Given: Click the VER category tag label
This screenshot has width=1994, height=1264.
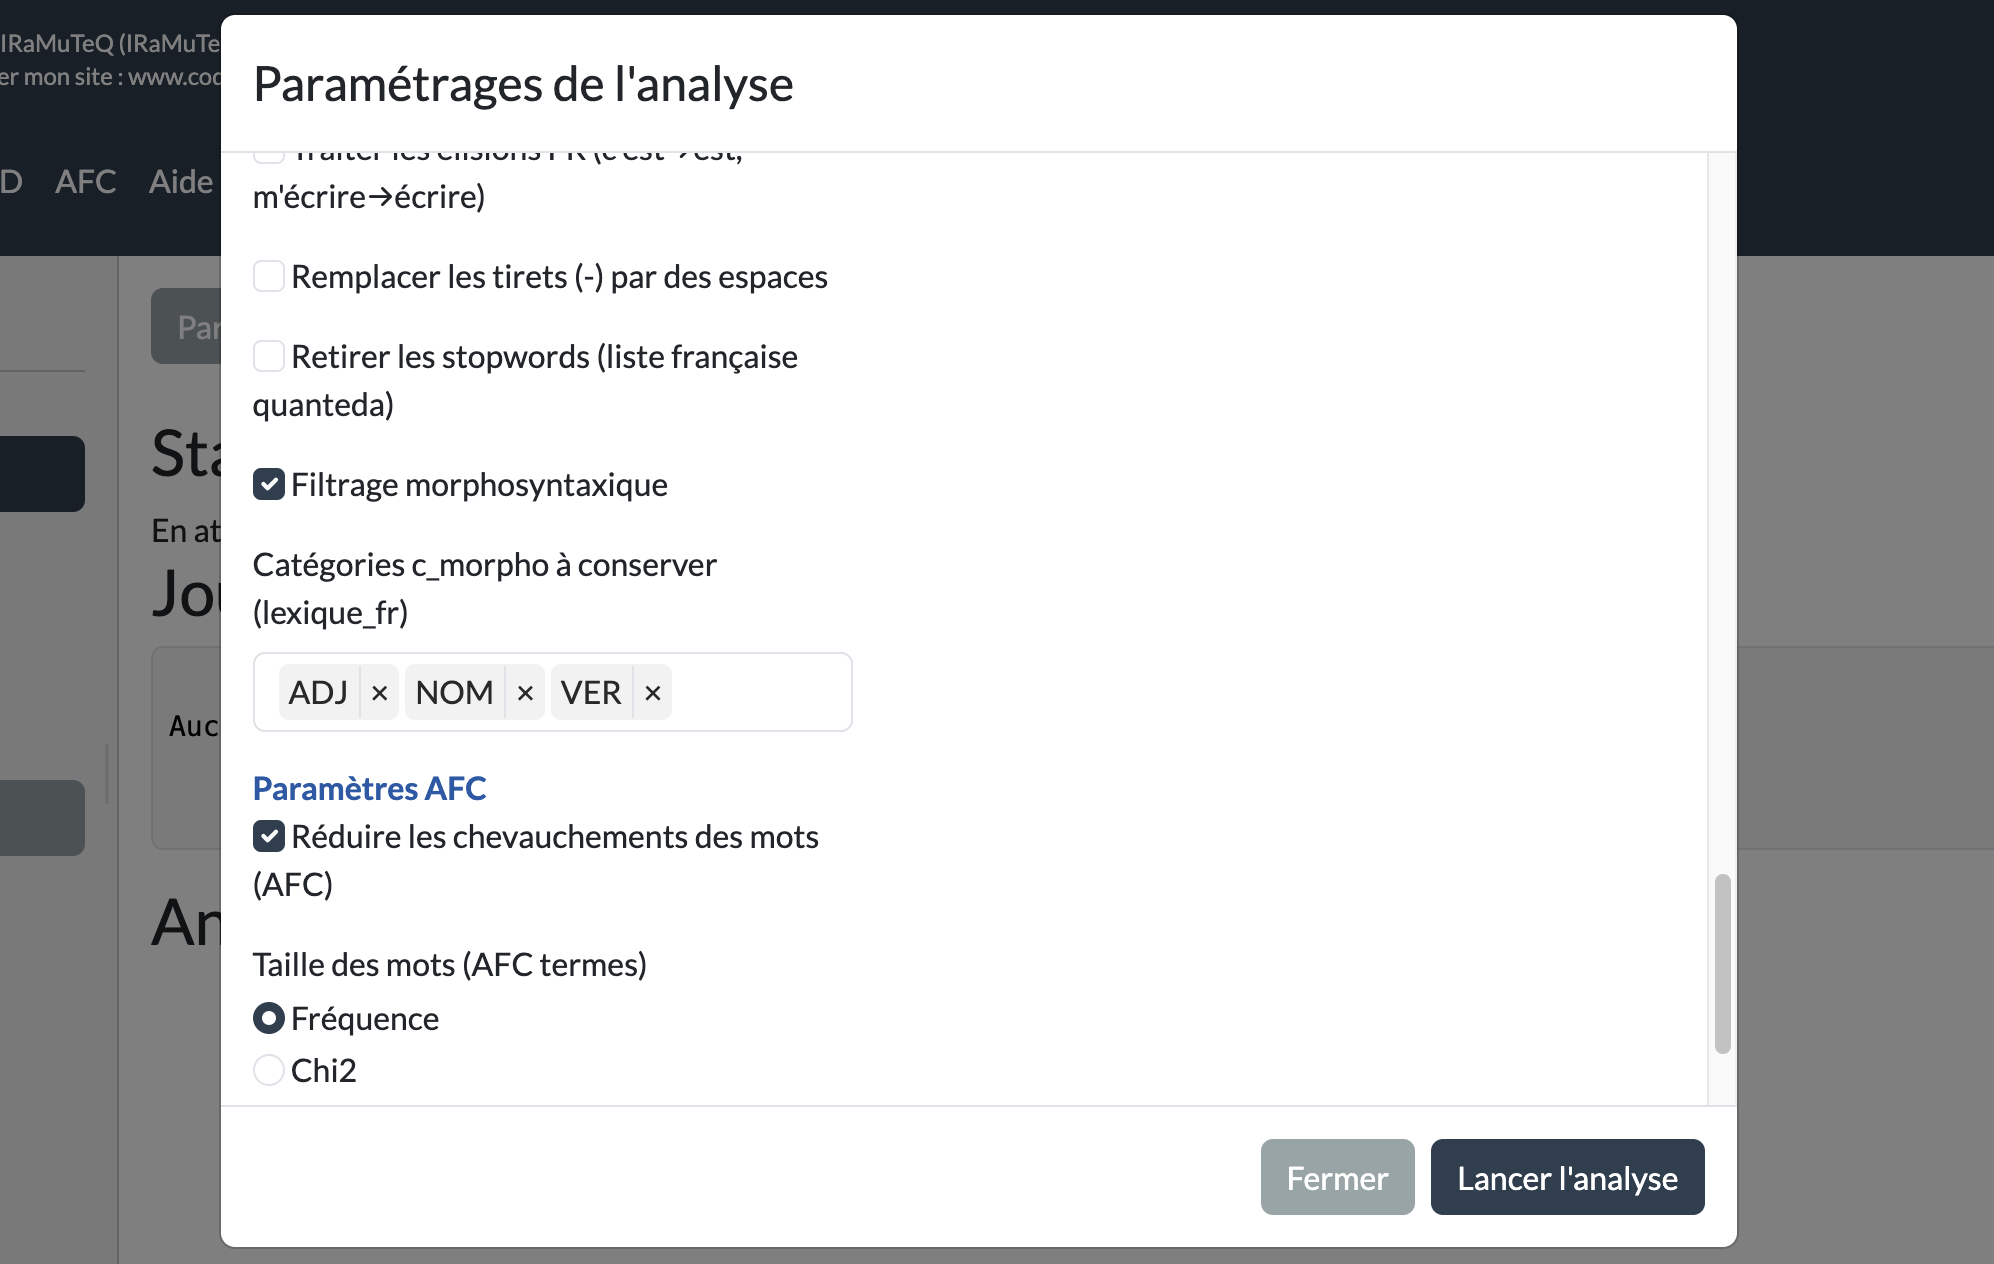Looking at the screenshot, I should click(591, 693).
